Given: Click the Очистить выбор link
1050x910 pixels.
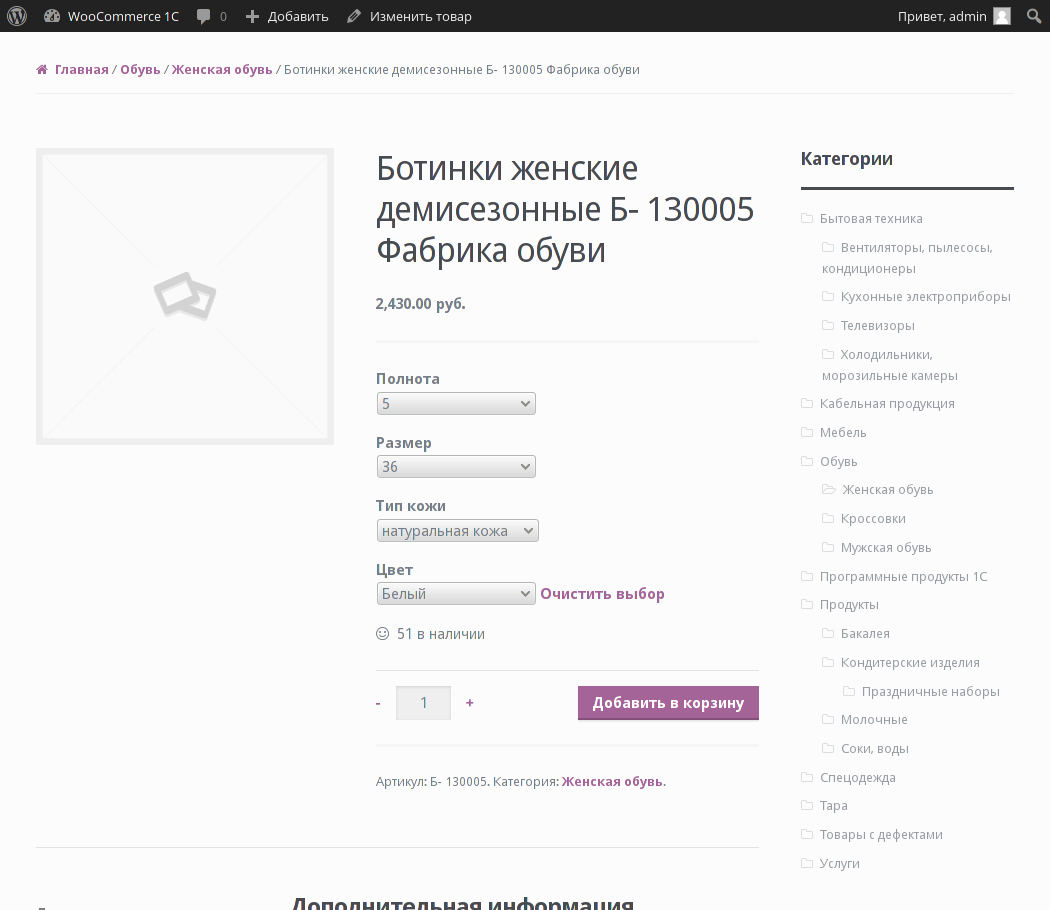Looking at the screenshot, I should click(x=602, y=594).
